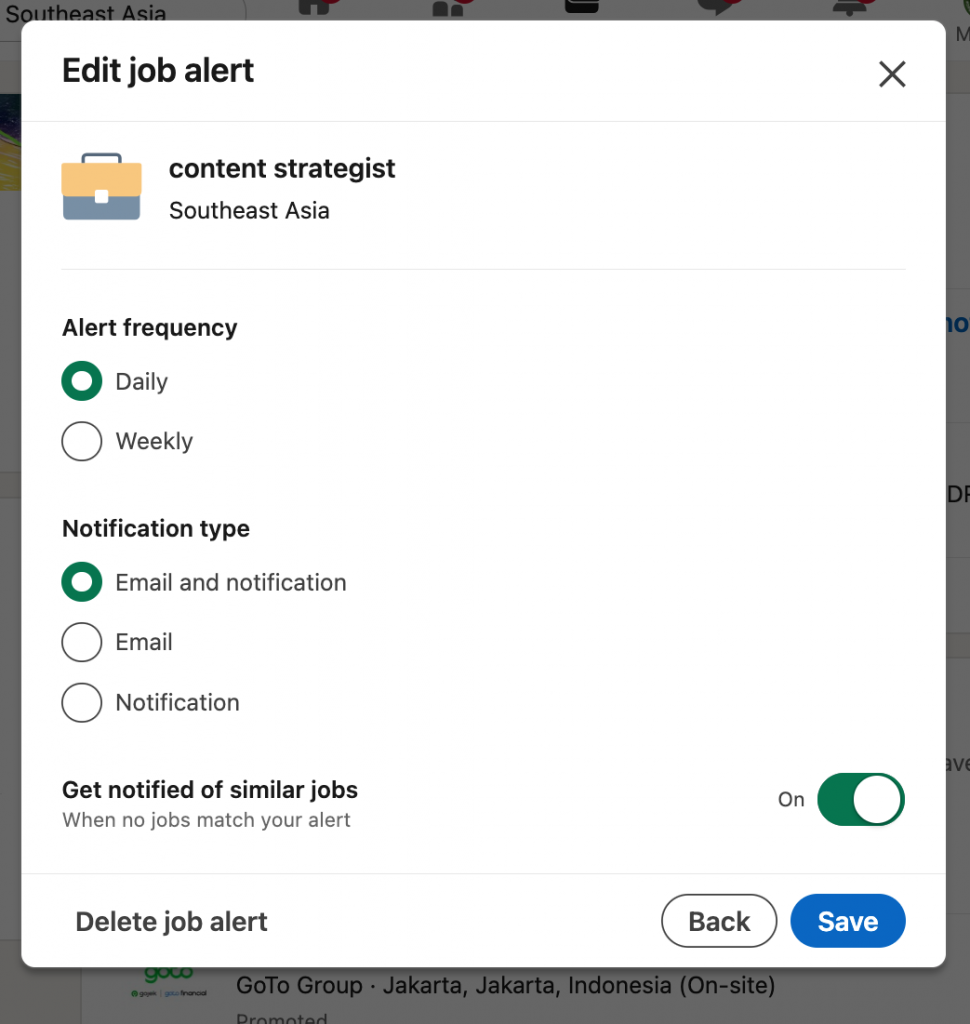This screenshot has width=970, height=1024.
Task: Dismiss the Edit job alert dialog with X
Action: pos(891,73)
